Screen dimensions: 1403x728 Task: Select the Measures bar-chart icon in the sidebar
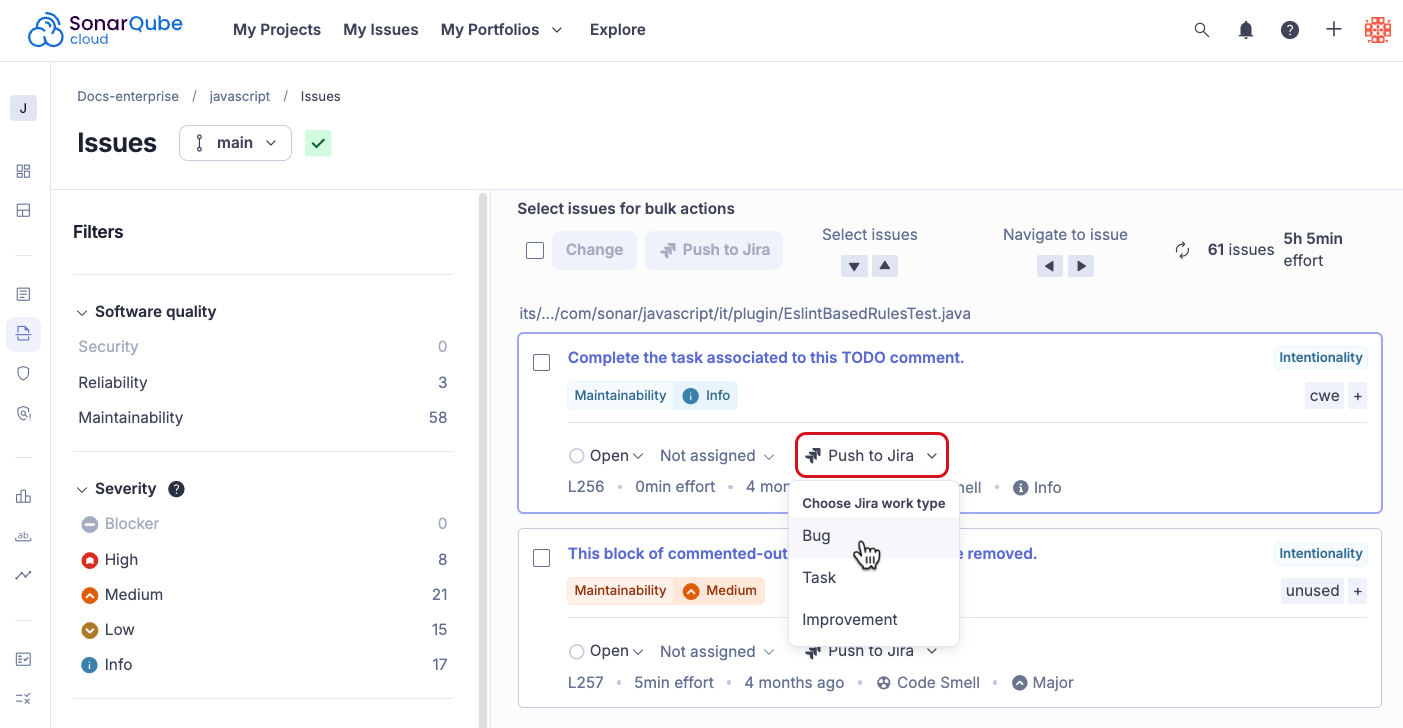pyautogui.click(x=23, y=495)
